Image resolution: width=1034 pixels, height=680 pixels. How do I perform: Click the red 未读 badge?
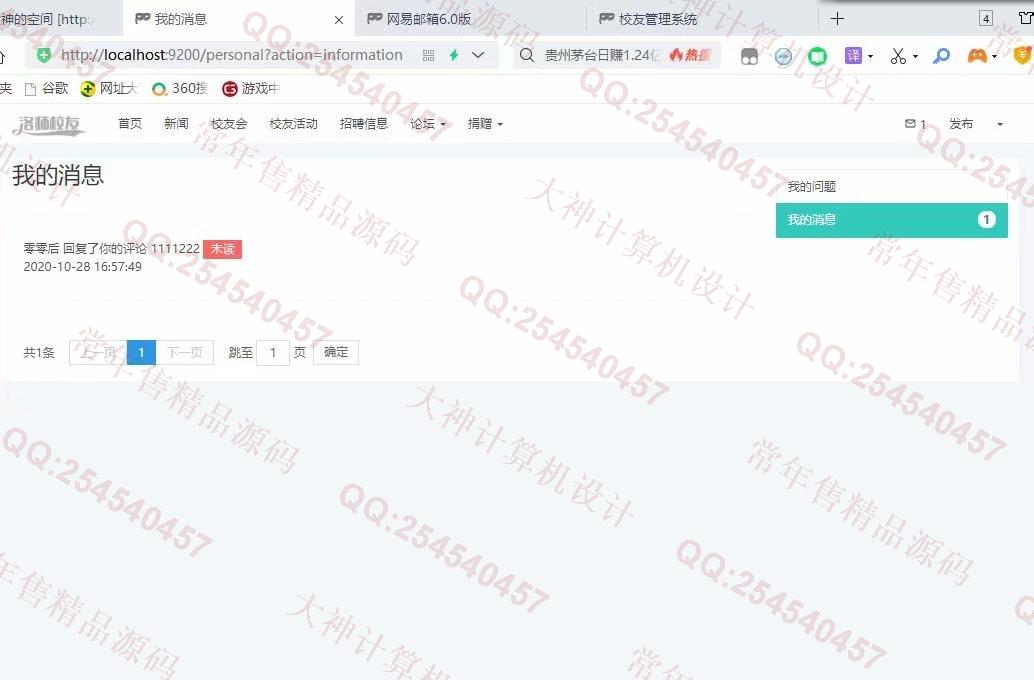tap(223, 249)
